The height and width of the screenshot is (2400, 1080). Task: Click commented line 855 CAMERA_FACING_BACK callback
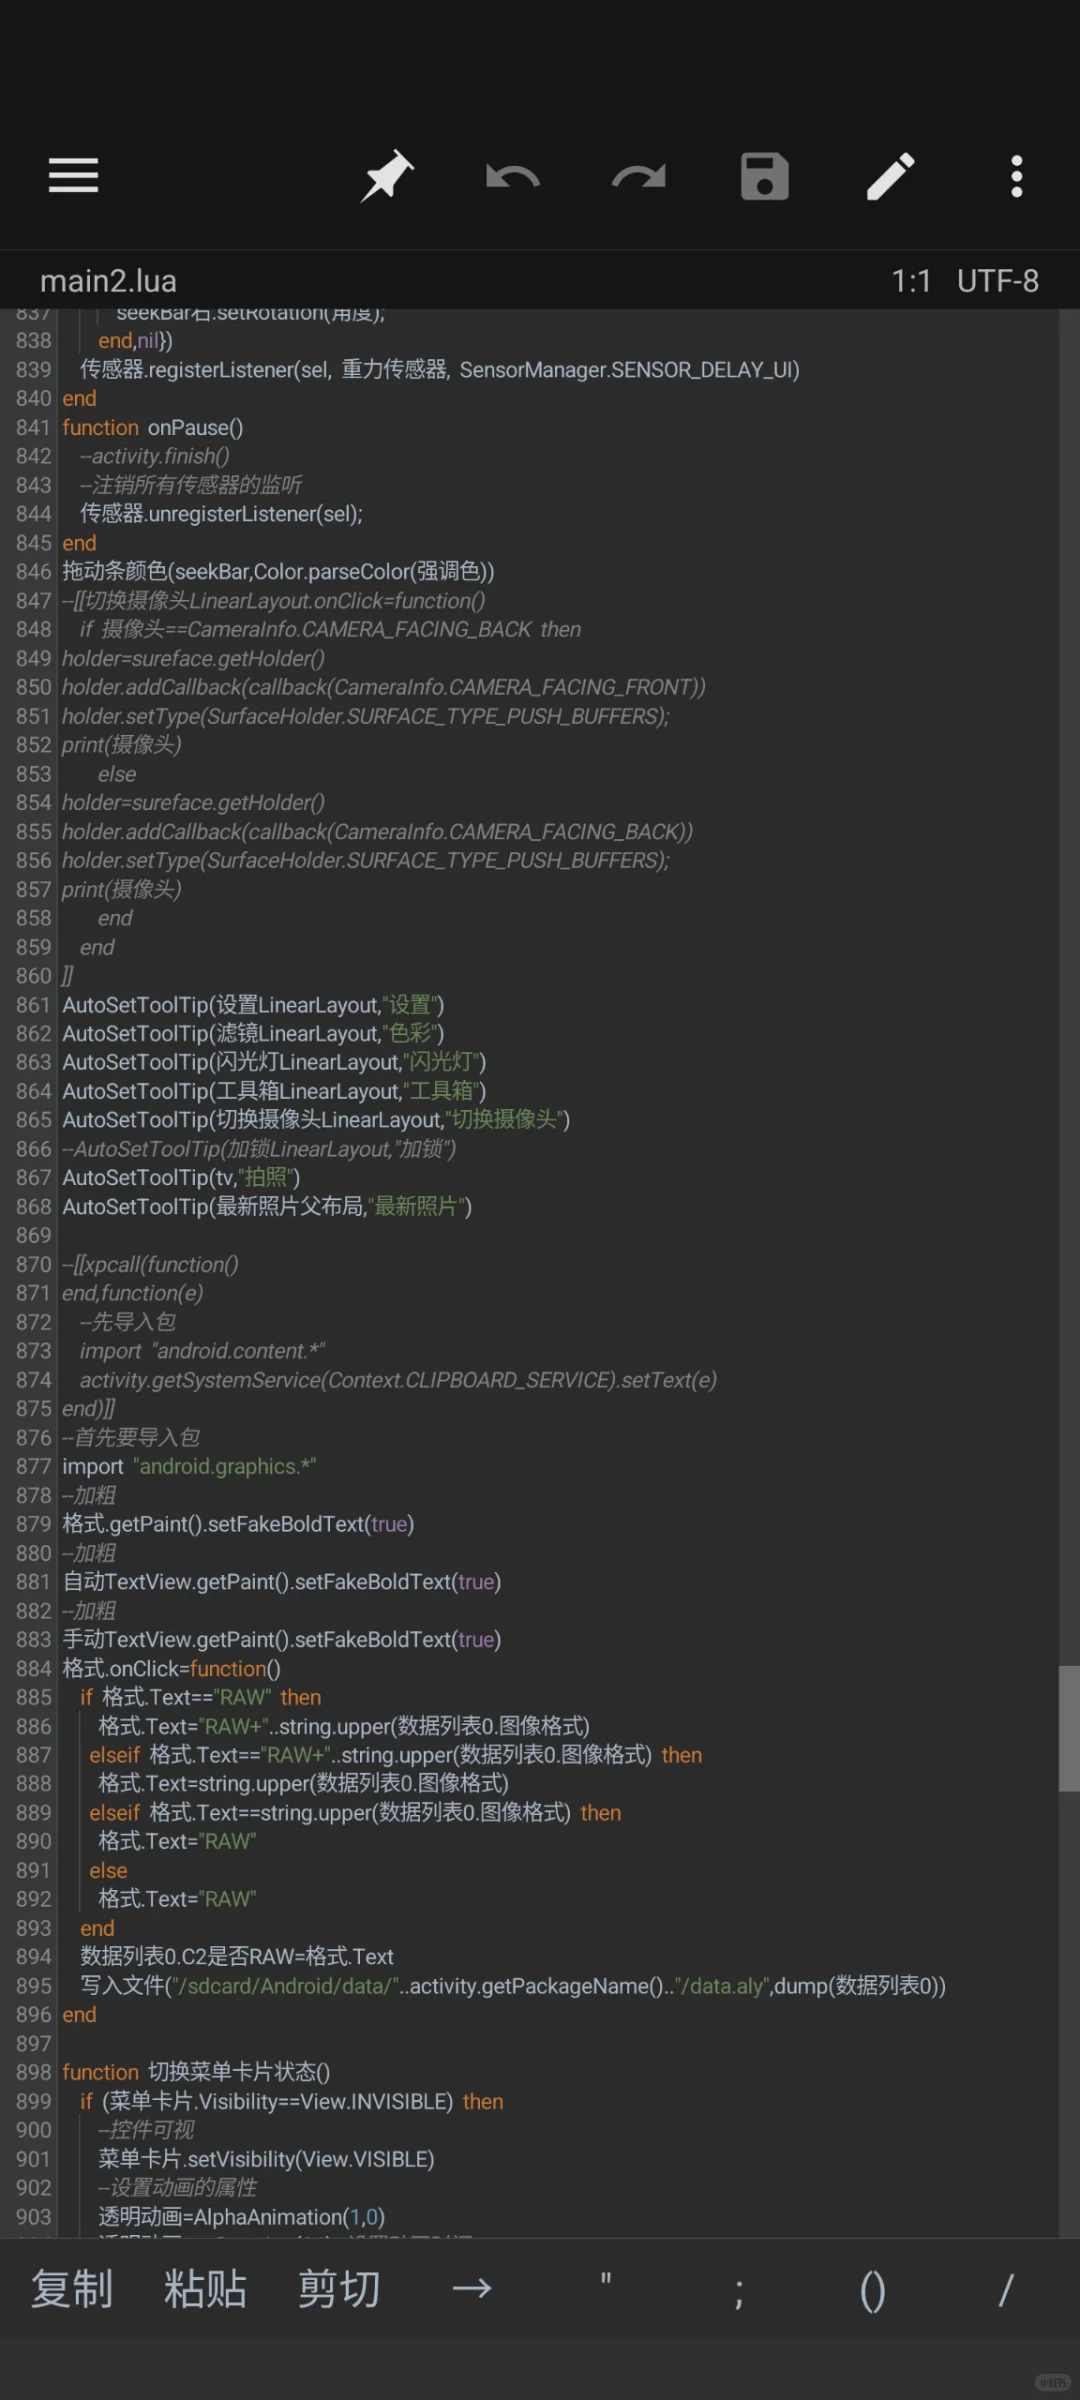coord(377,832)
